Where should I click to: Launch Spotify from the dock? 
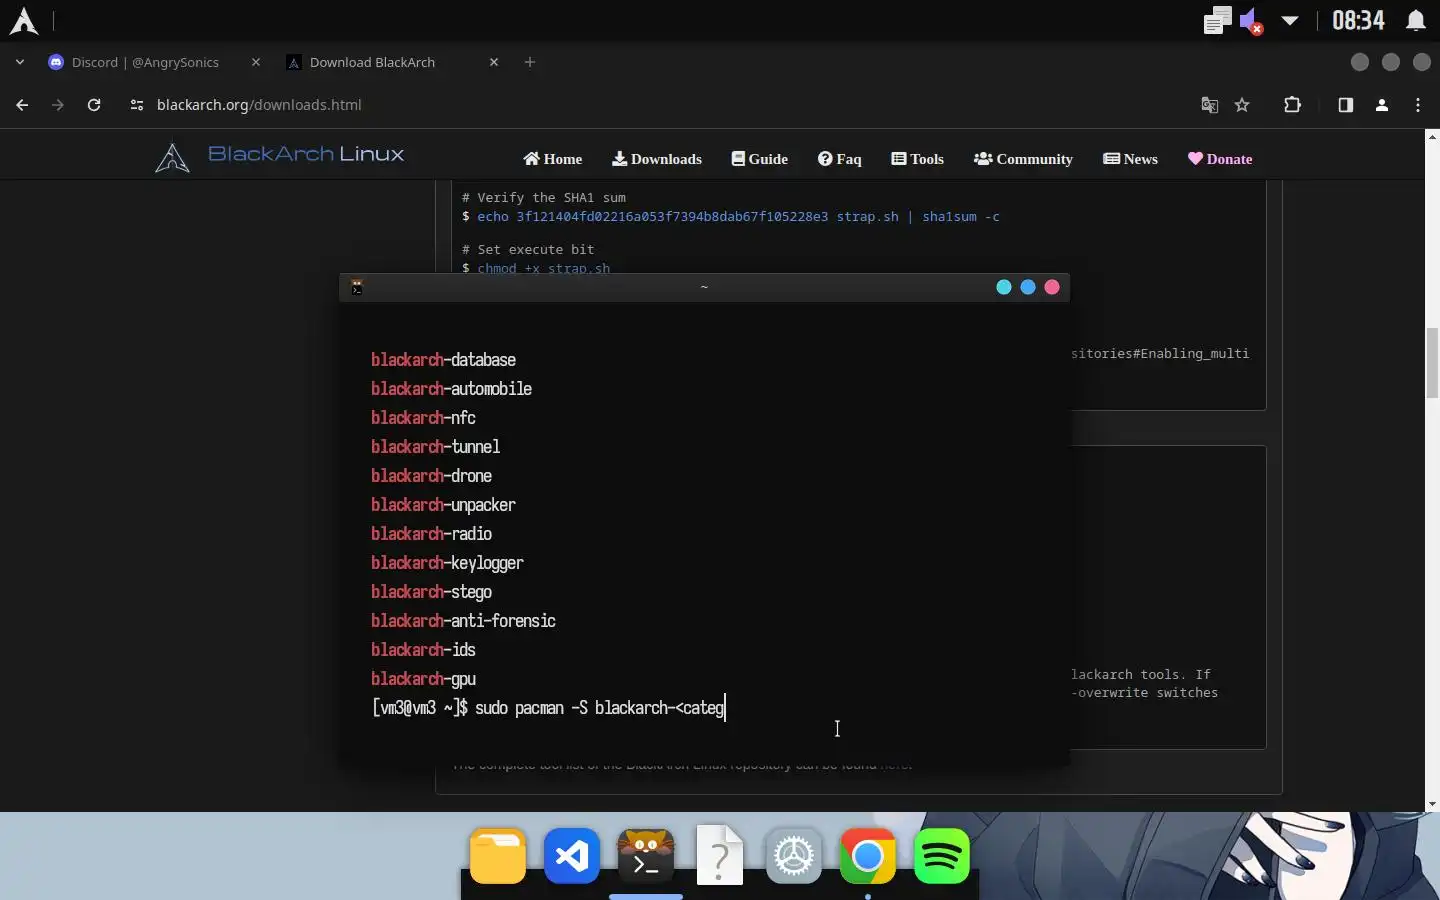point(942,857)
